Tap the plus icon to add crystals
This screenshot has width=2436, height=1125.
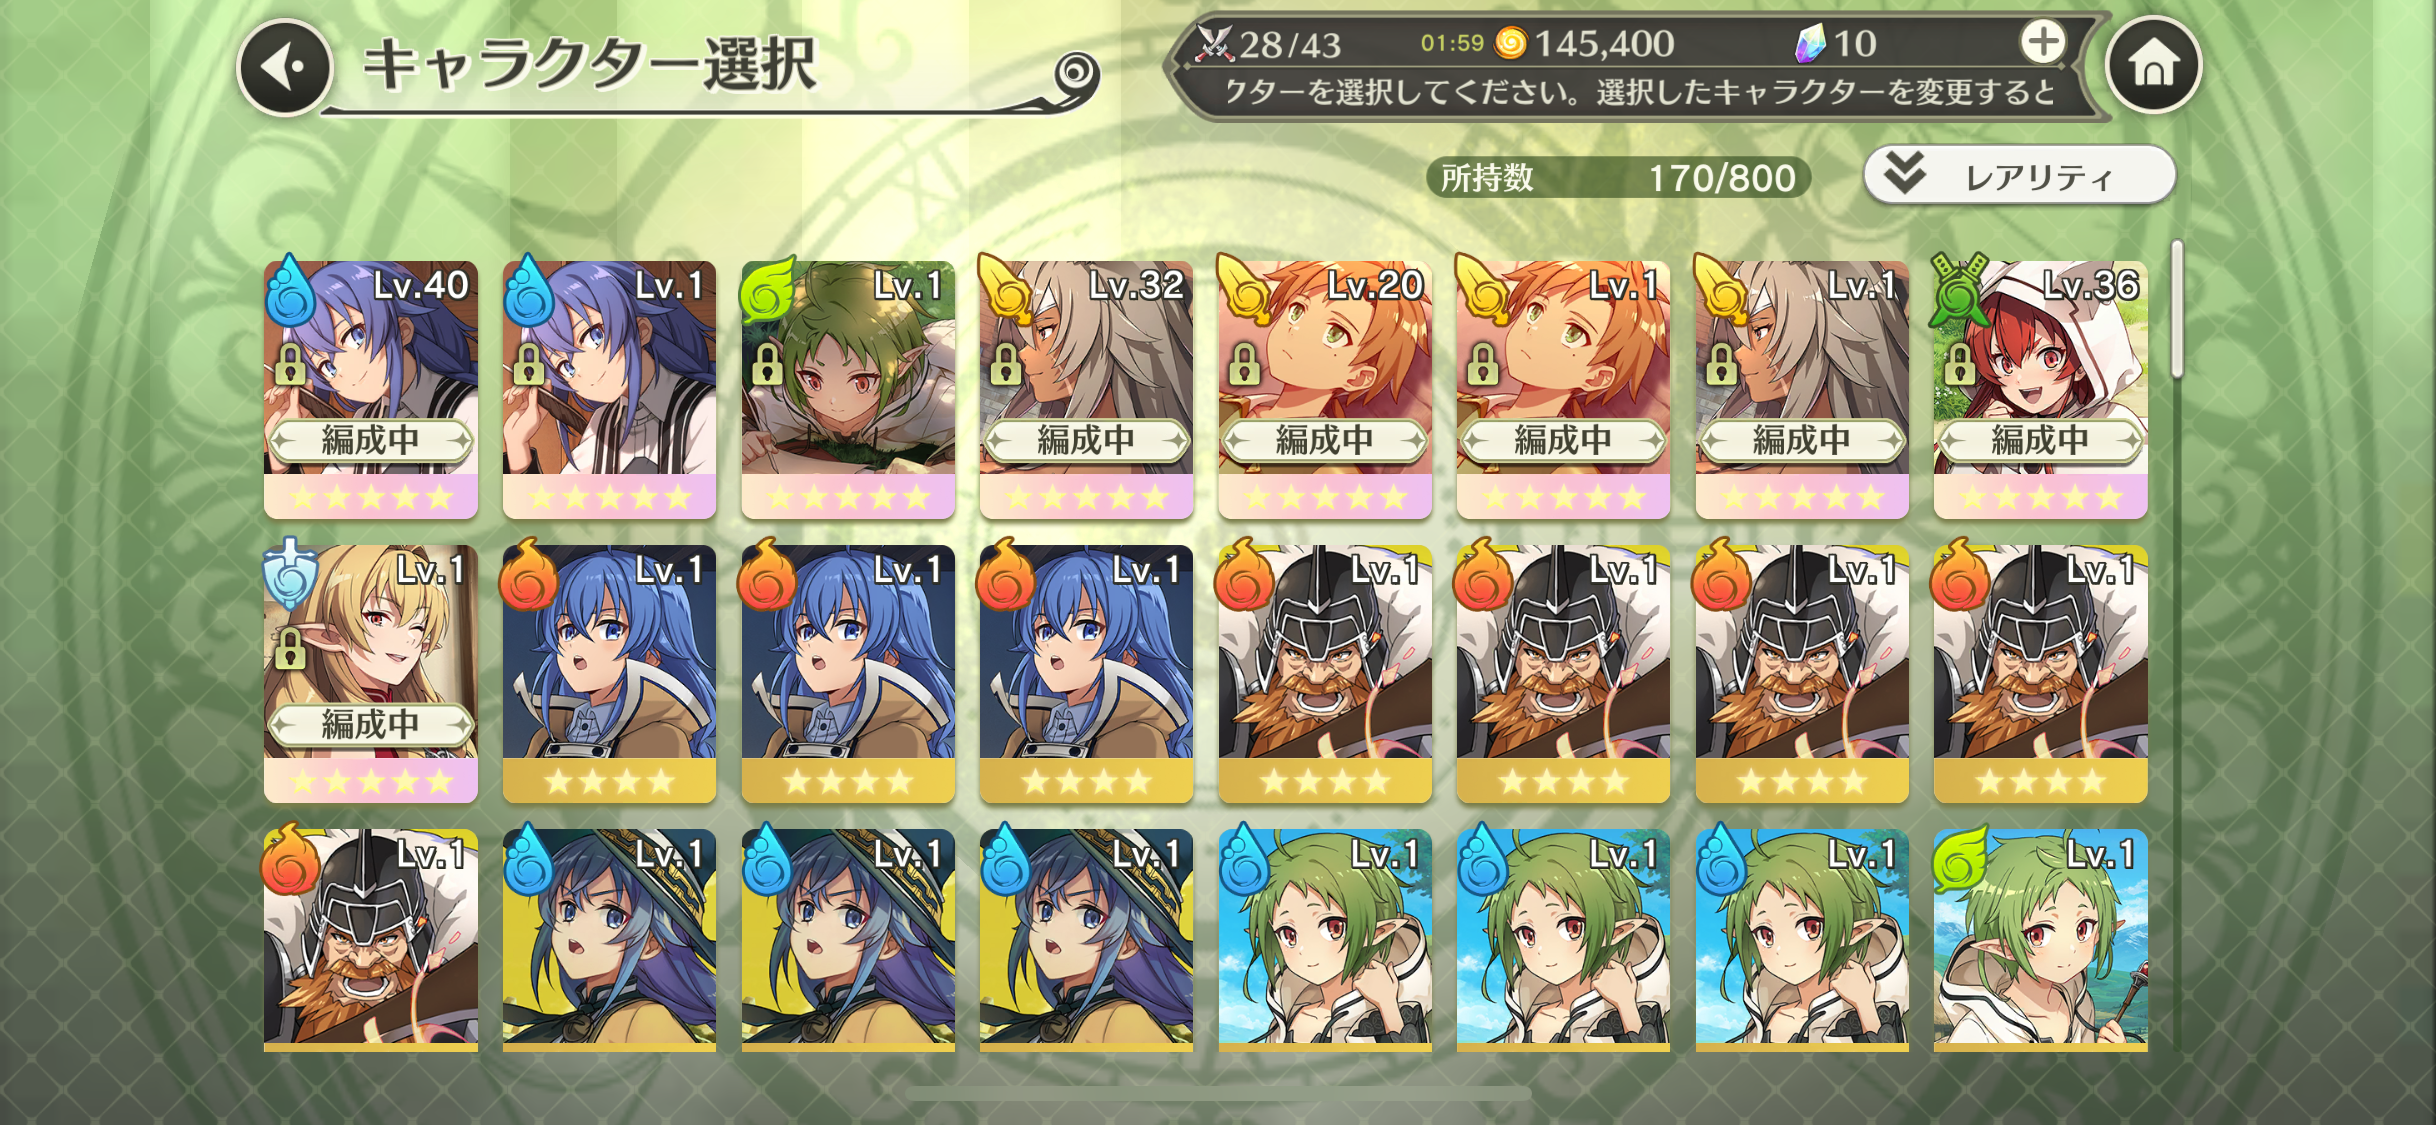[2042, 42]
